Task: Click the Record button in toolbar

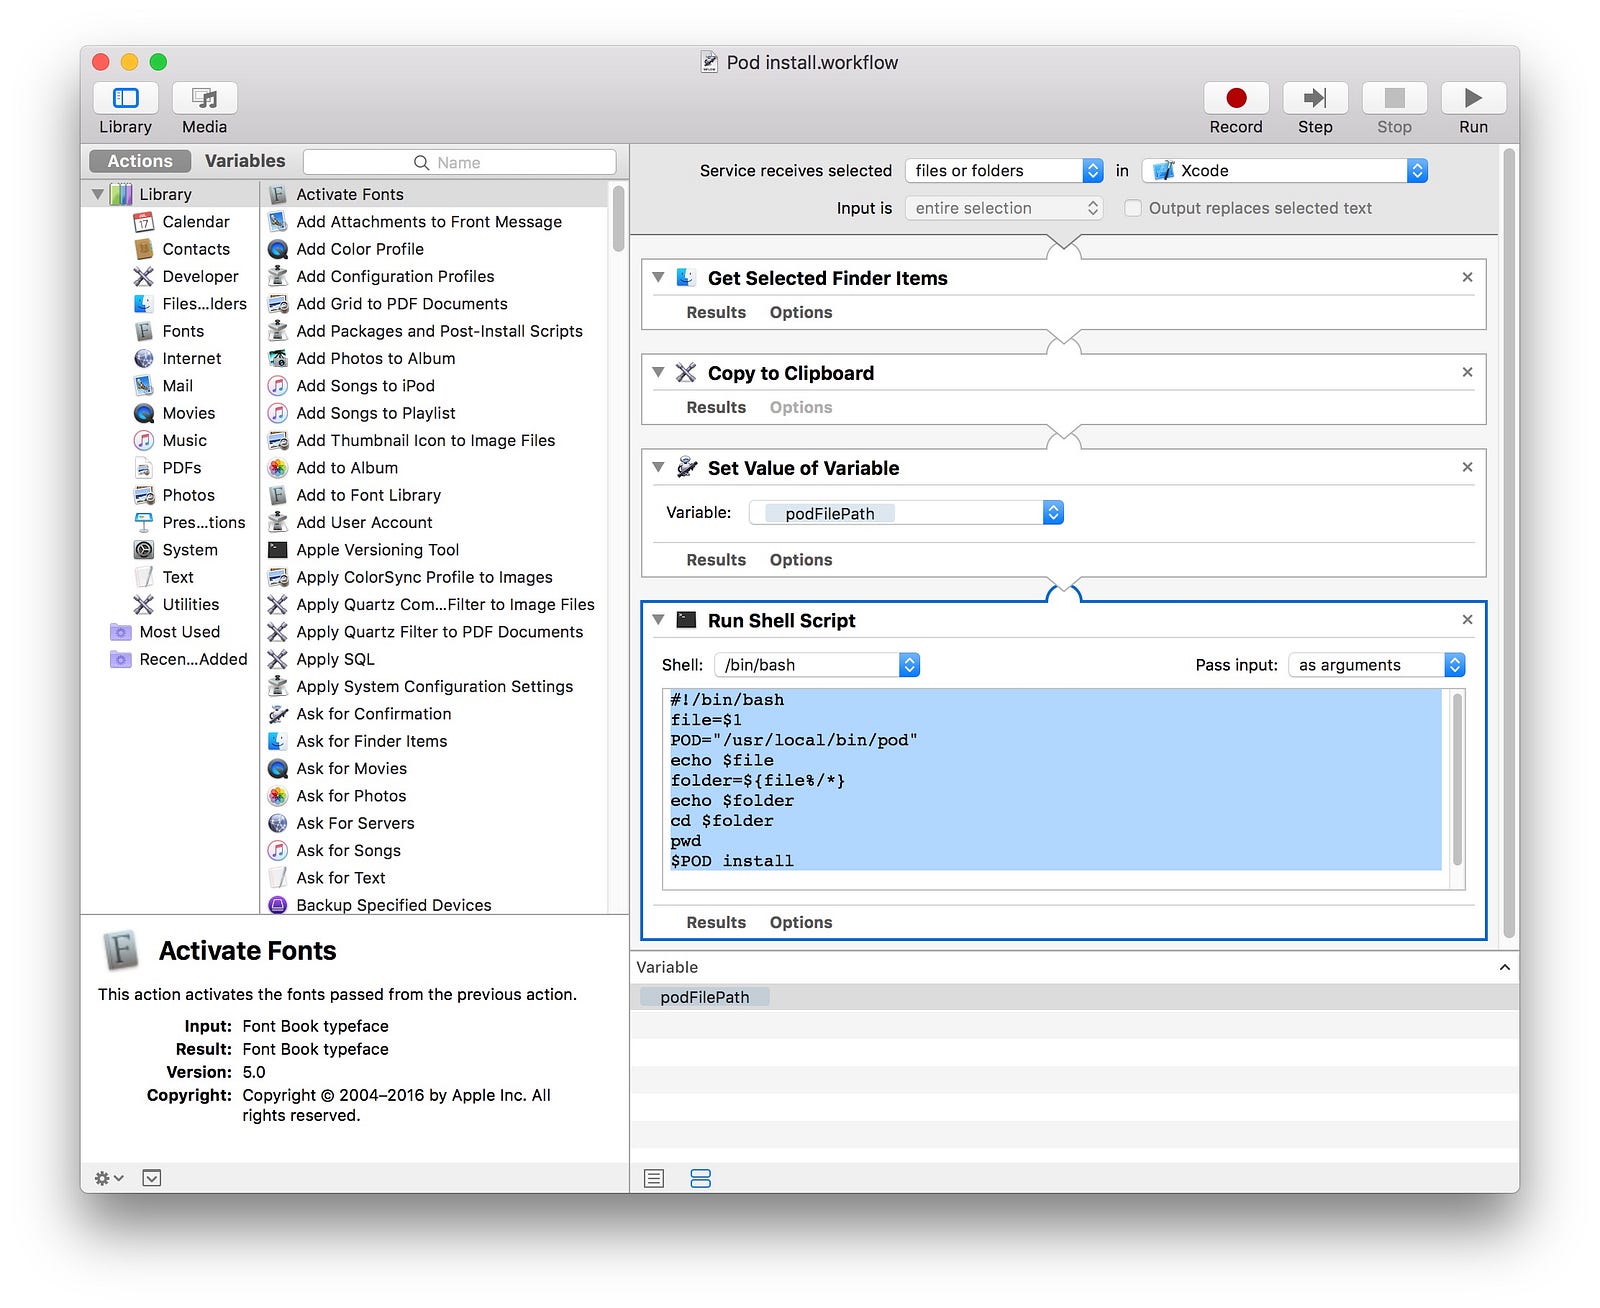Action: coord(1236,98)
